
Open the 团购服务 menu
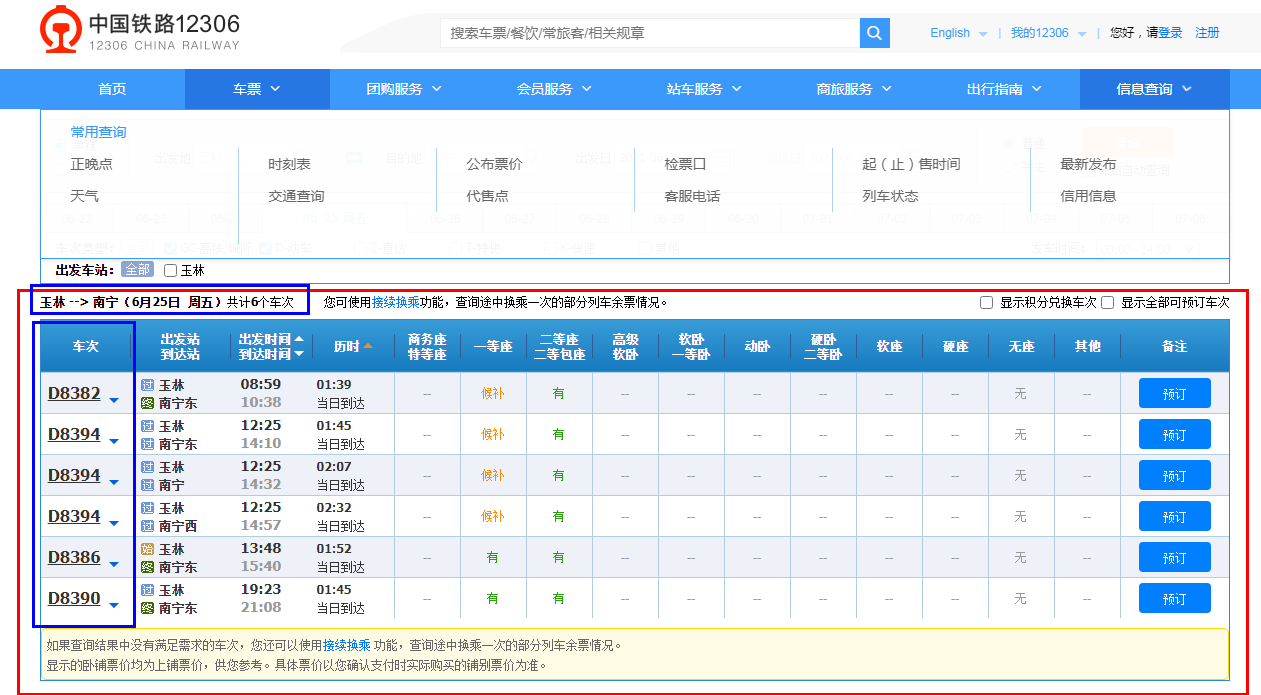click(x=404, y=89)
